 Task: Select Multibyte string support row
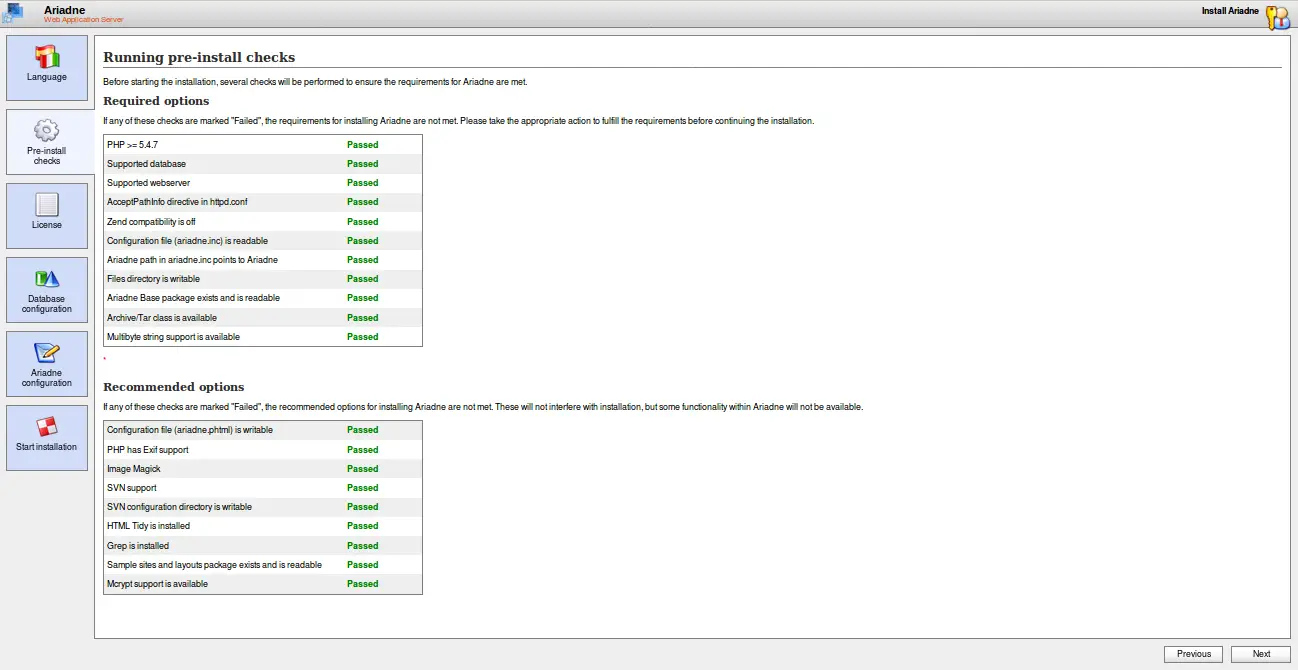263,337
